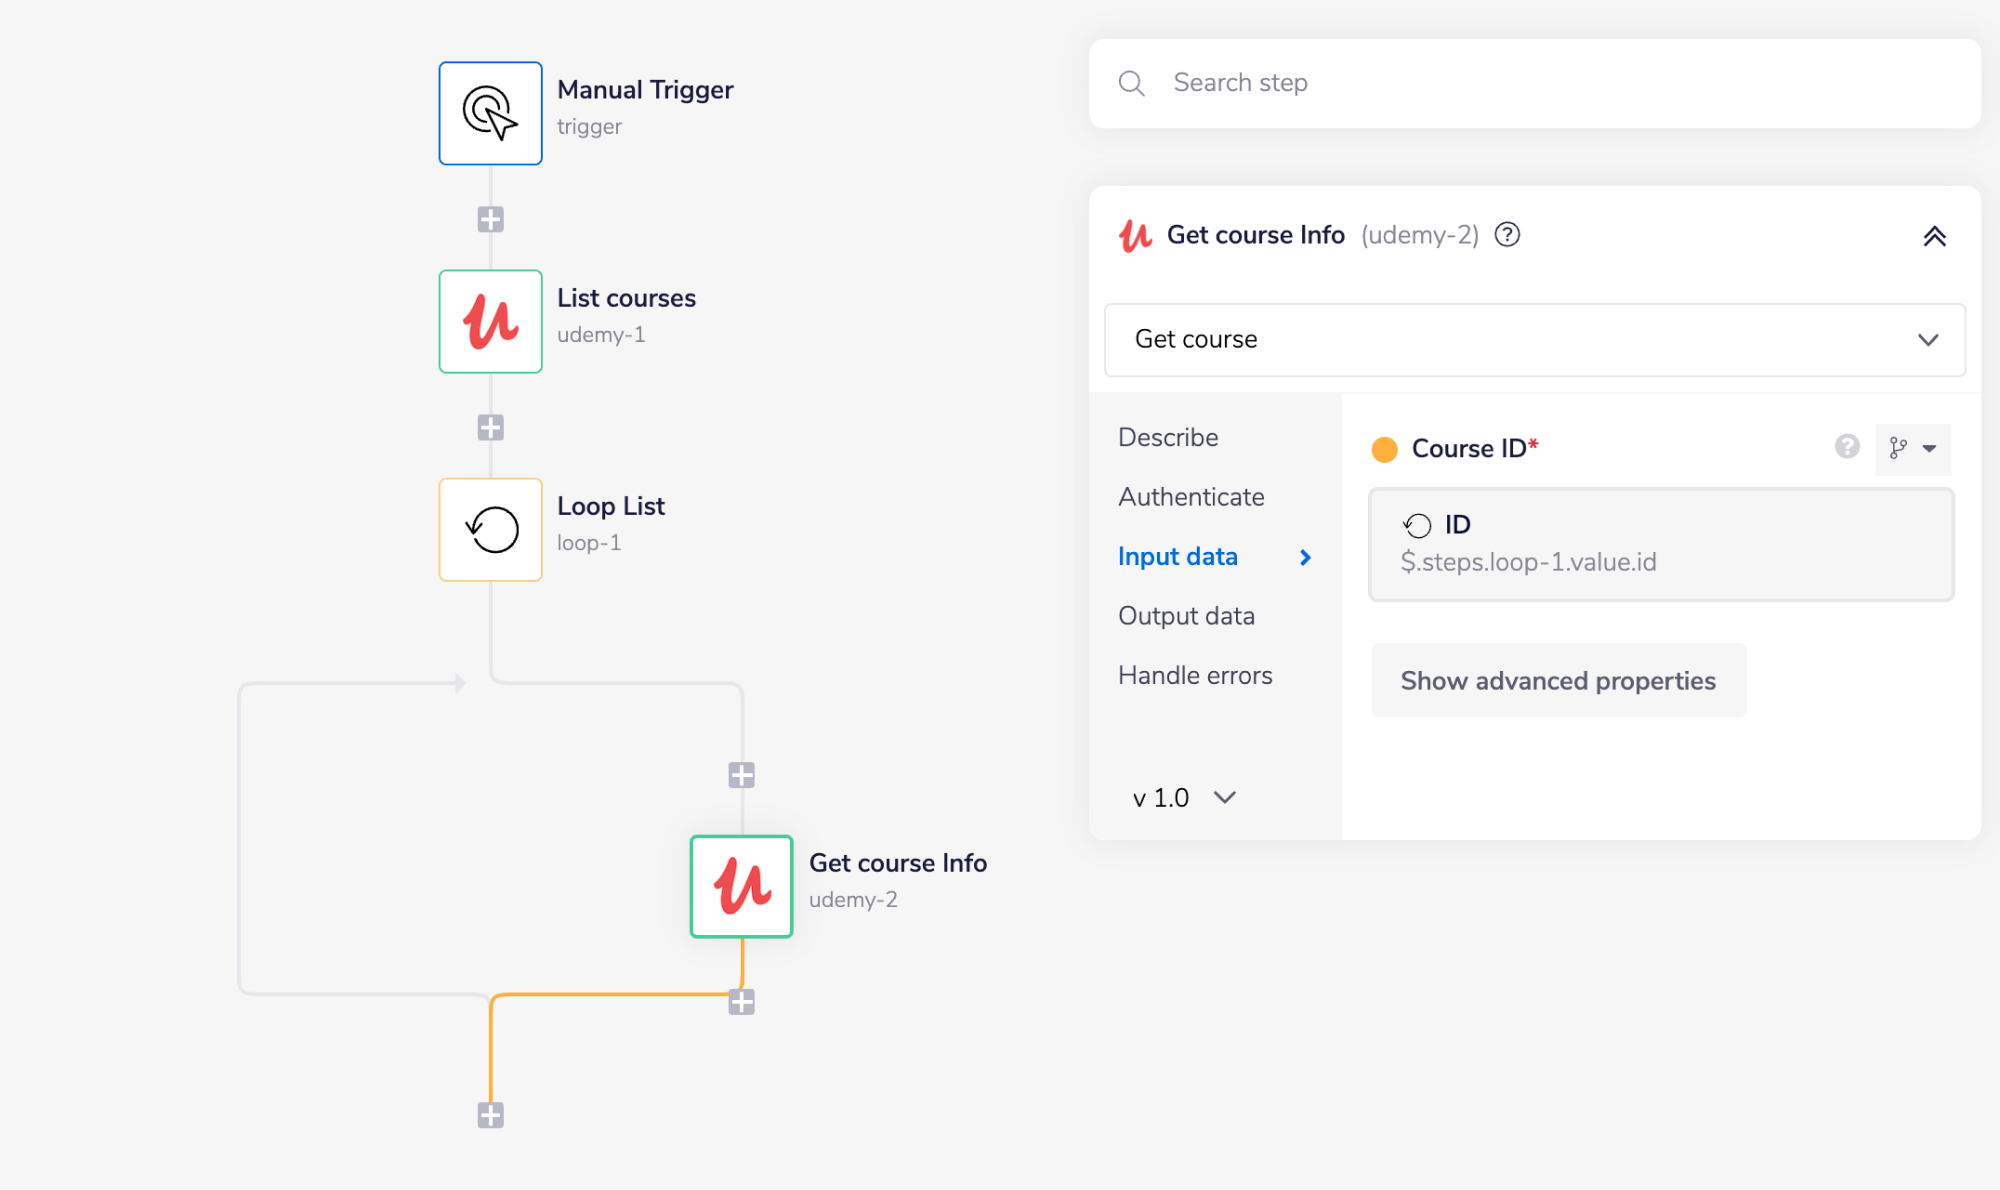The height and width of the screenshot is (1190, 2000).
Task: Click the help question mark beside udemy-2 title
Action: point(1507,235)
